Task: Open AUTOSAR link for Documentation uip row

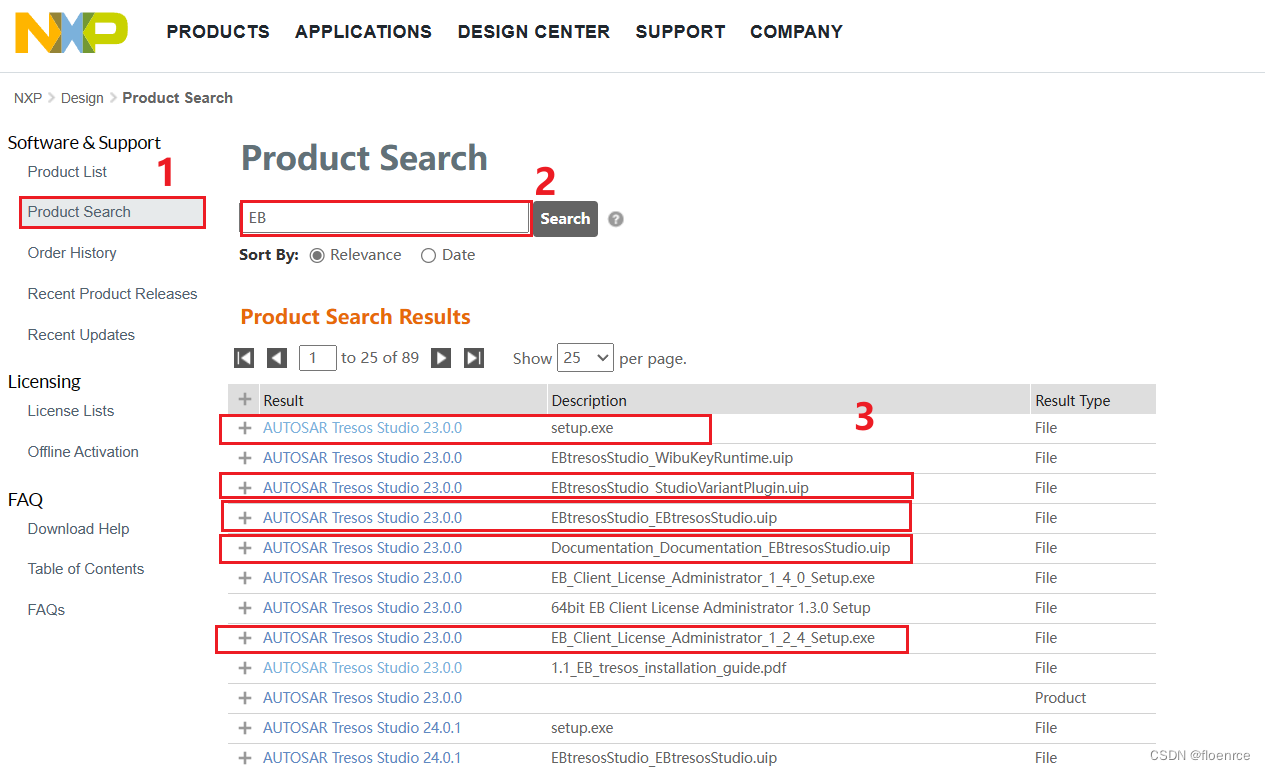Action: pos(362,548)
